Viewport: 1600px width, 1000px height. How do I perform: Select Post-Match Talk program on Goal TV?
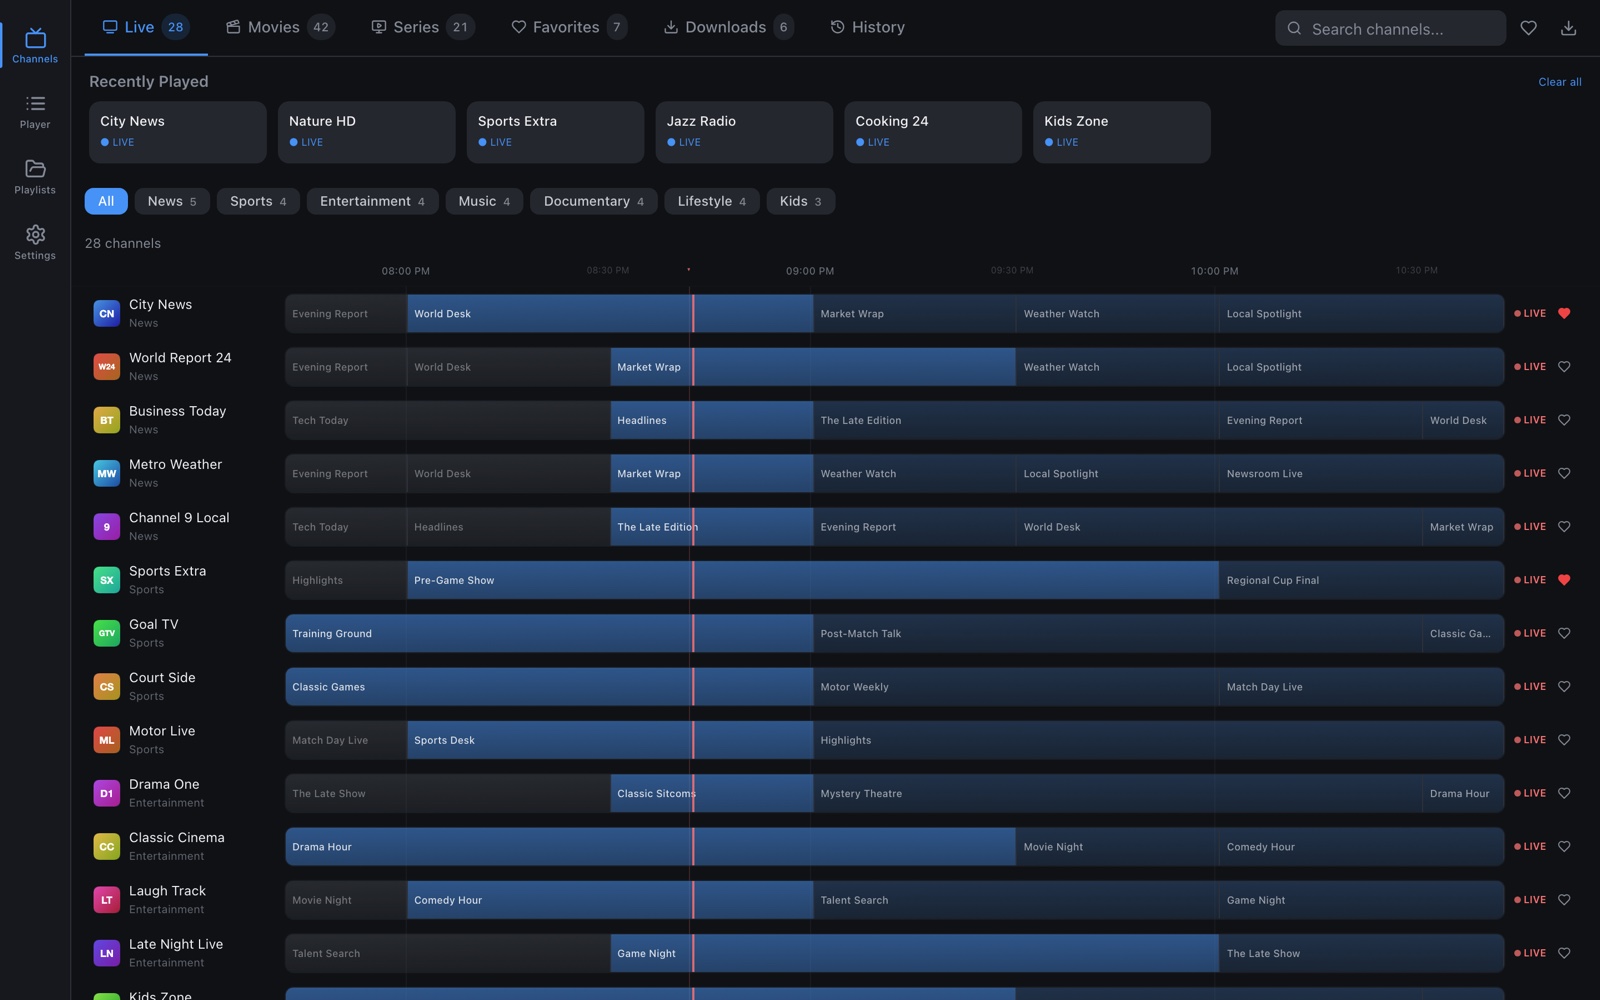coord(1118,634)
